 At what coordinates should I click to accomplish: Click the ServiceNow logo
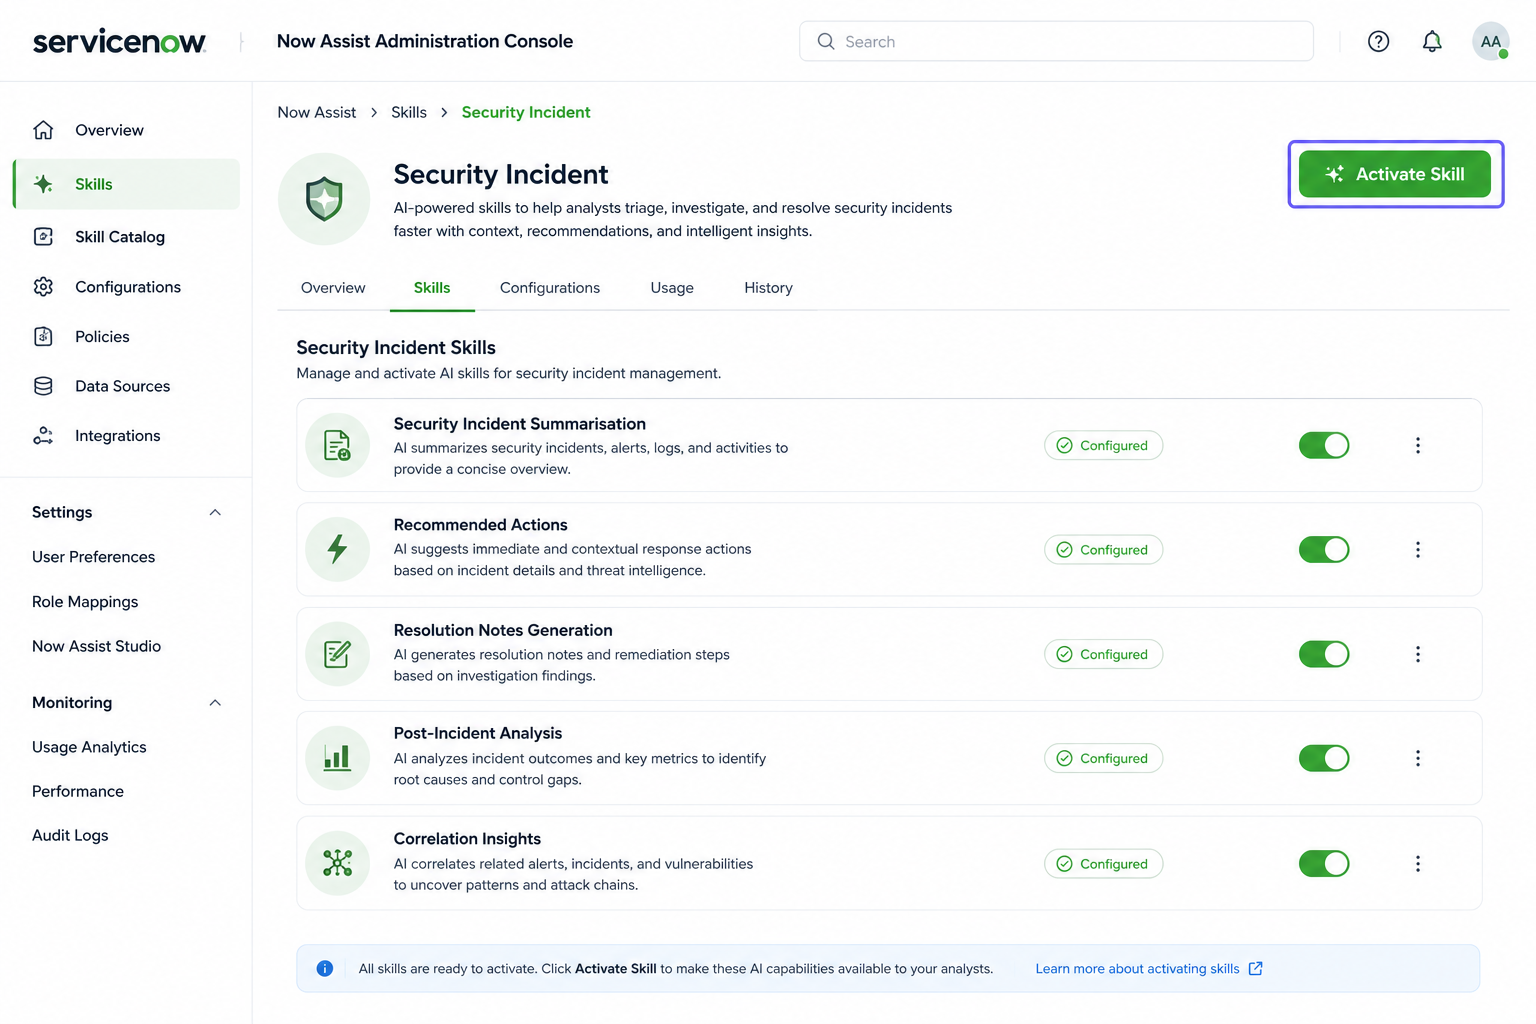pyautogui.click(x=119, y=41)
